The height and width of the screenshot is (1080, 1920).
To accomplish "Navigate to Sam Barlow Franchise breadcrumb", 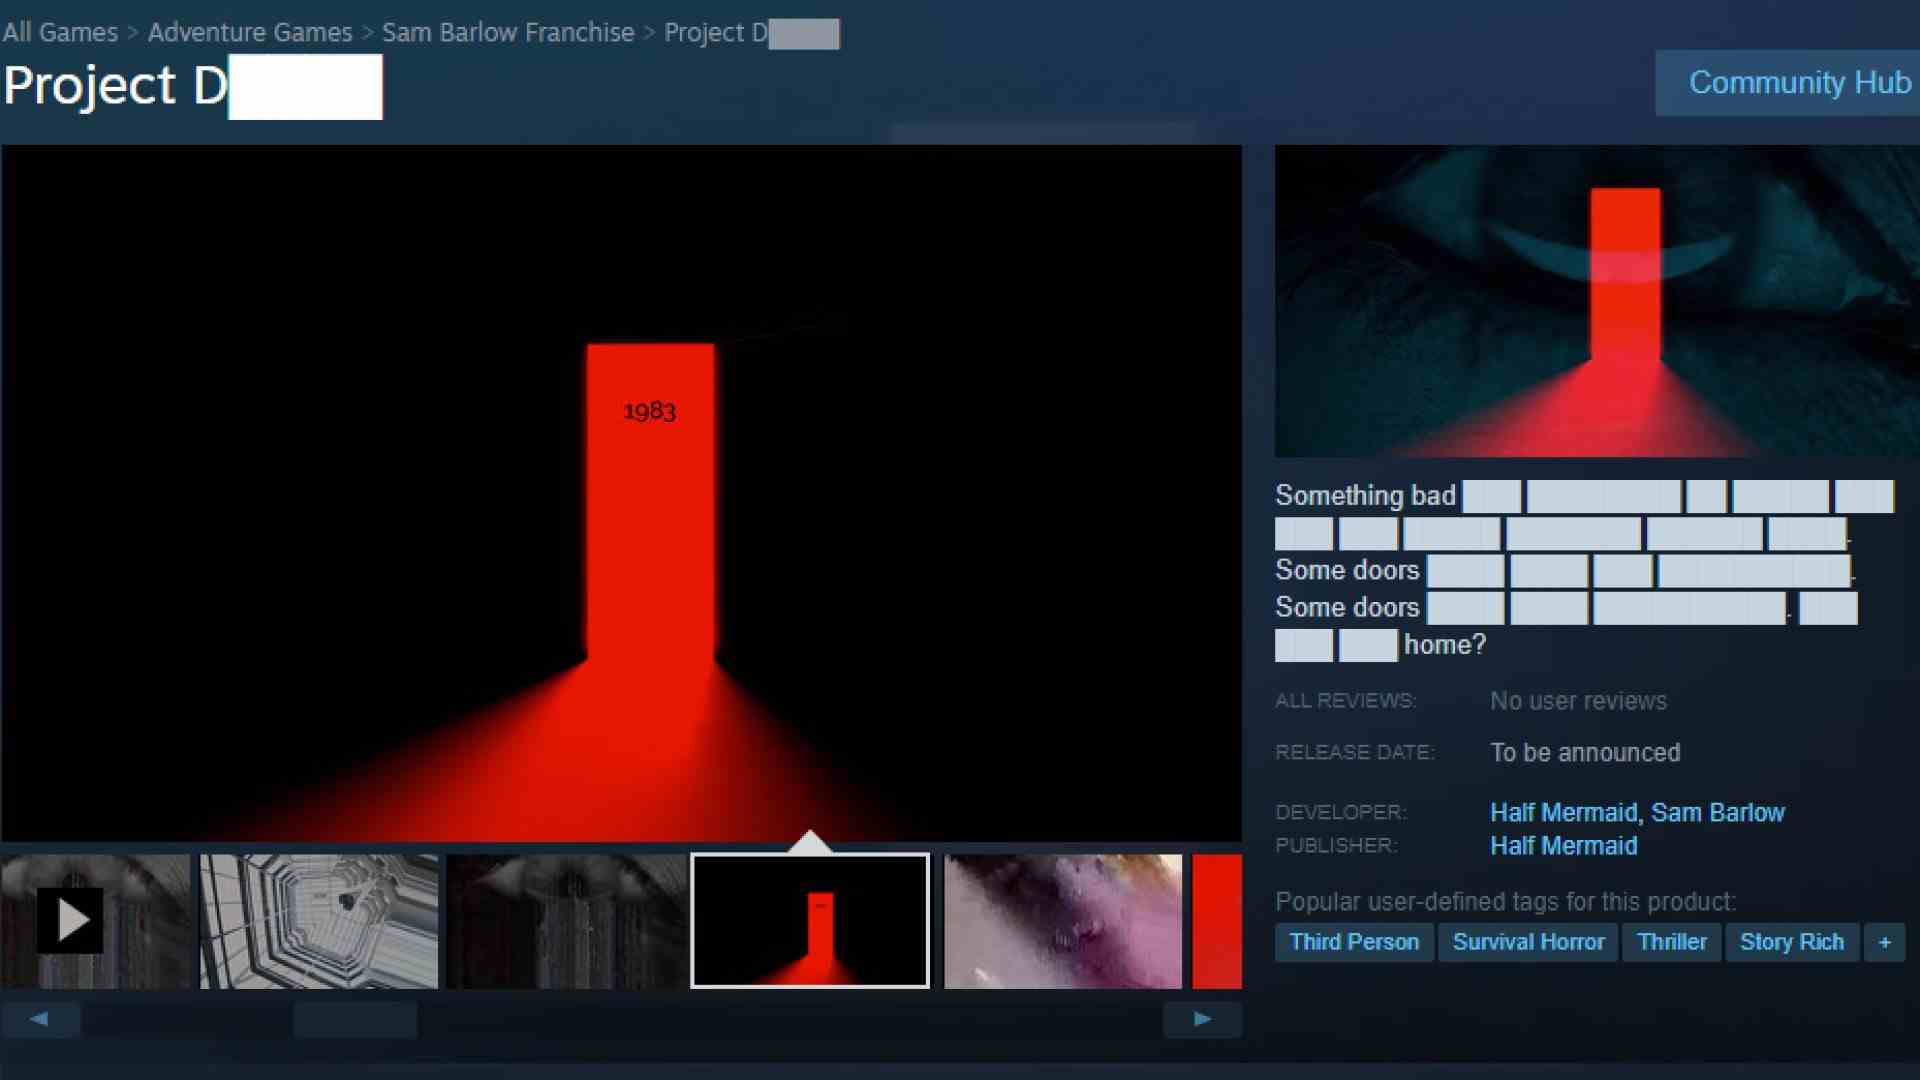I will [509, 32].
